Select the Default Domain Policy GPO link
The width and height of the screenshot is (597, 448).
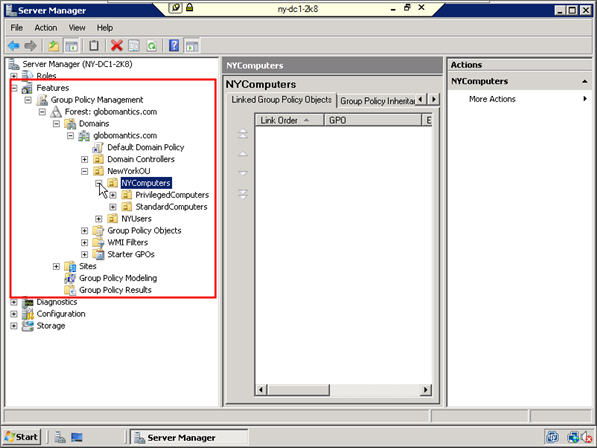[145, 147]
